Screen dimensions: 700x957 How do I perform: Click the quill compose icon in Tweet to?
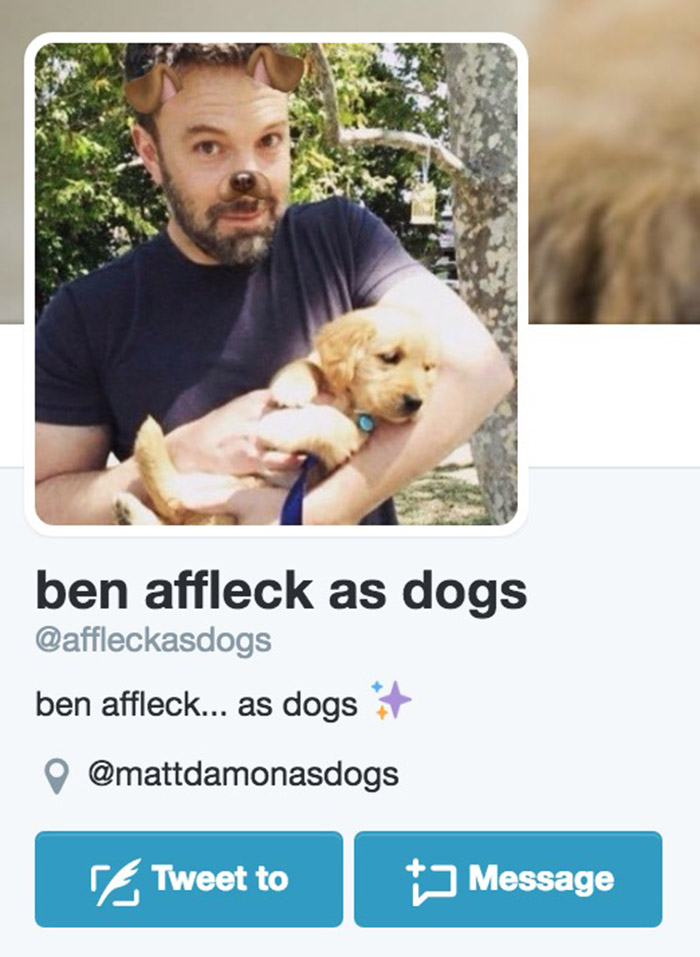pyautogui.click(x=116, y=881)
